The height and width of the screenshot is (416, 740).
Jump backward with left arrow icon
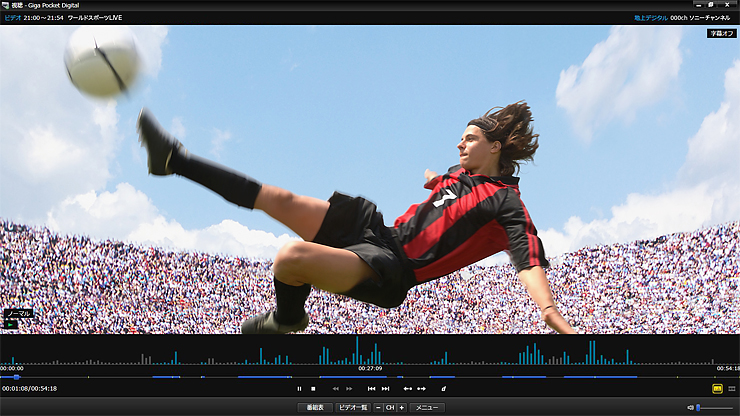pyautogui.click(x=407, y=388)
